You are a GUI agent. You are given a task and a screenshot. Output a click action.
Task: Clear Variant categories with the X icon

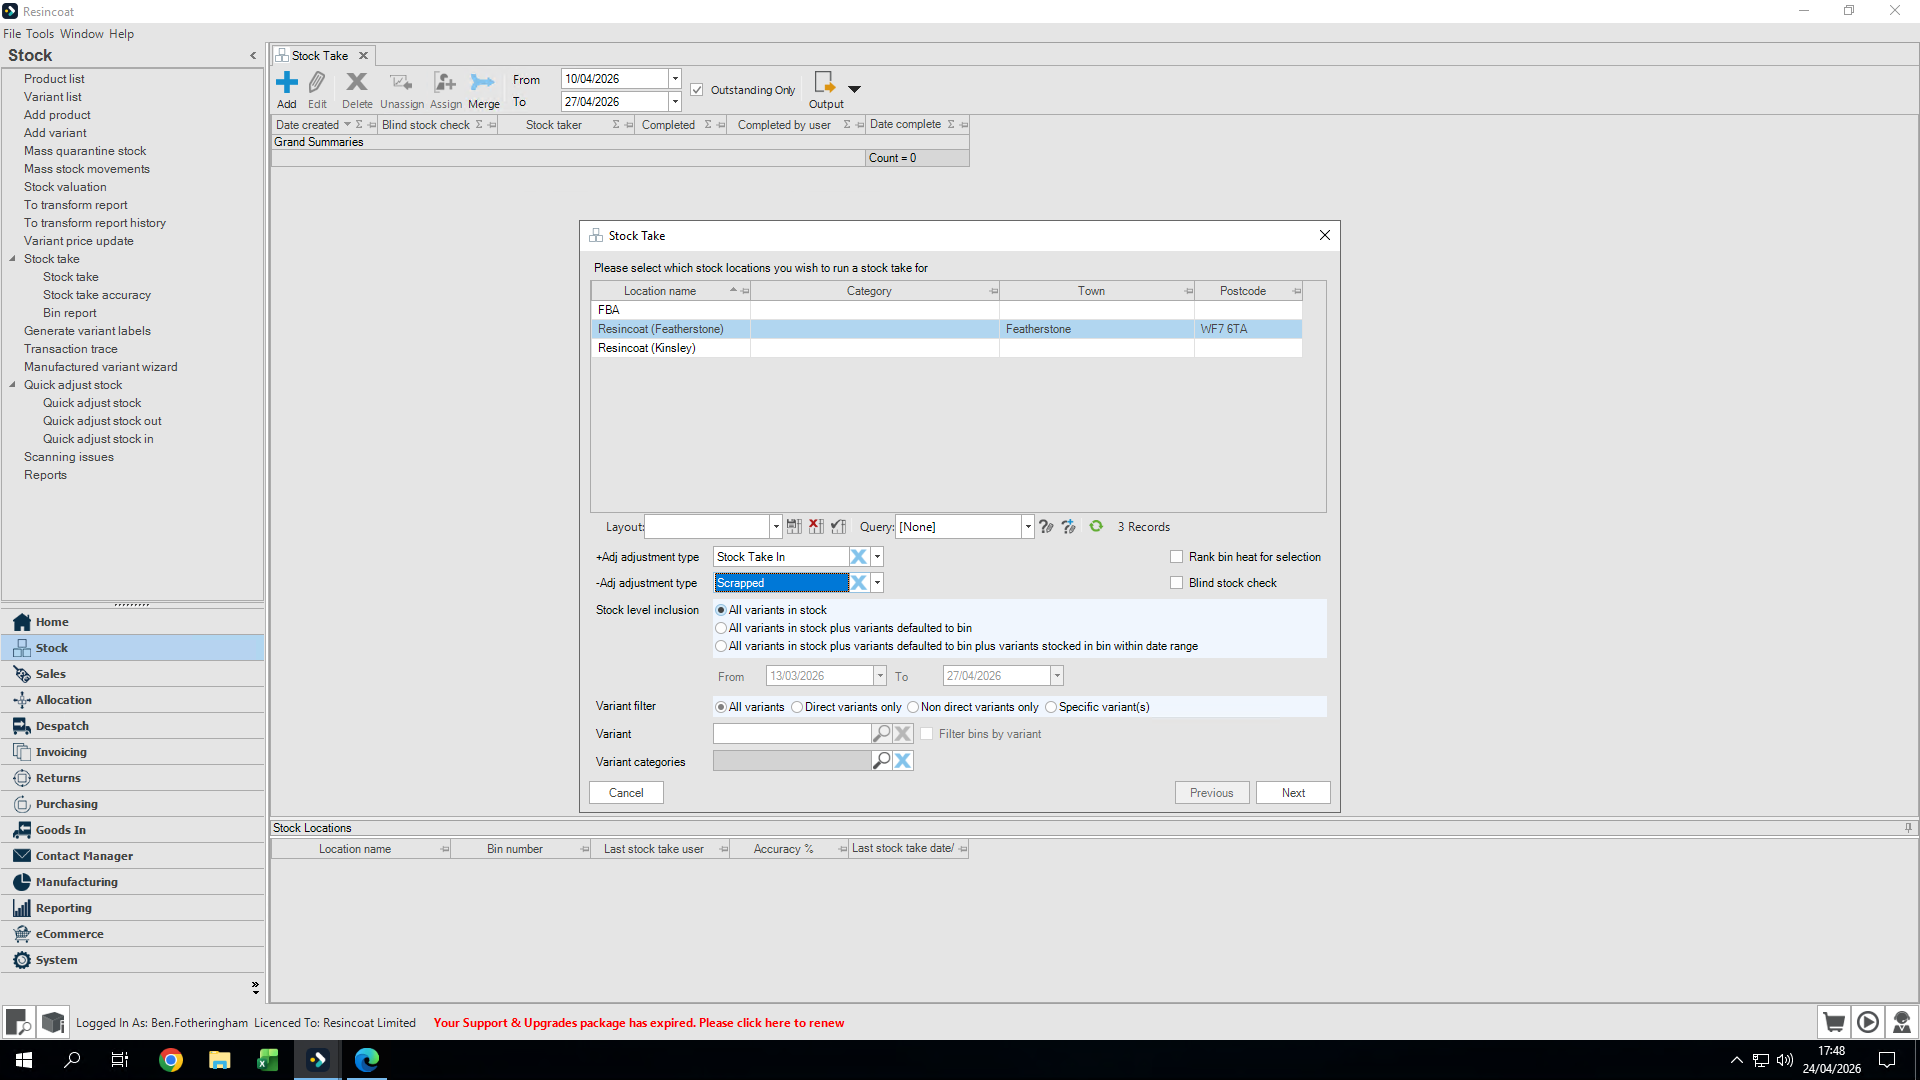(903, 761)
